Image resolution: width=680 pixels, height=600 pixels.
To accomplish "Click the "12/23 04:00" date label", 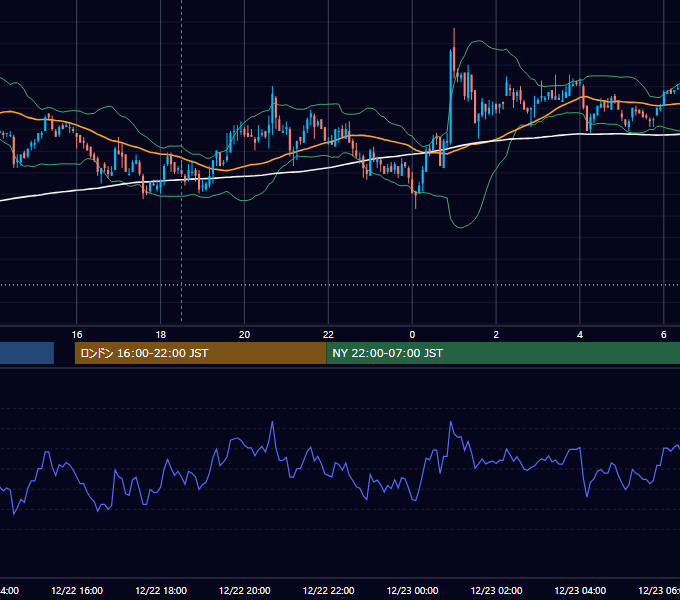I will point(580,590).
